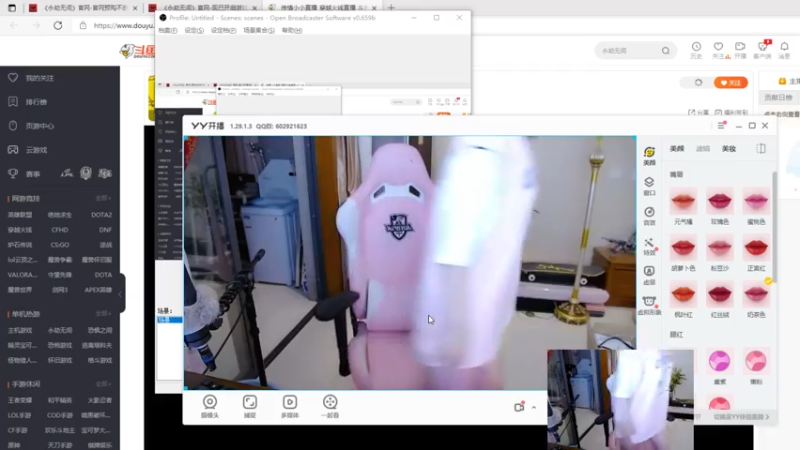This screenshot has height=450, width=800.
Task: Select the 奶茶色 lip color
Action: [756, 294]
